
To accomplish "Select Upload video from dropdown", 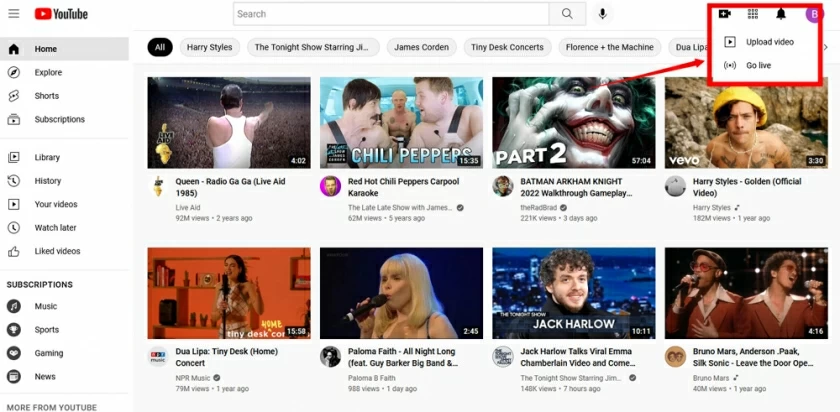I will click(769, 42).
